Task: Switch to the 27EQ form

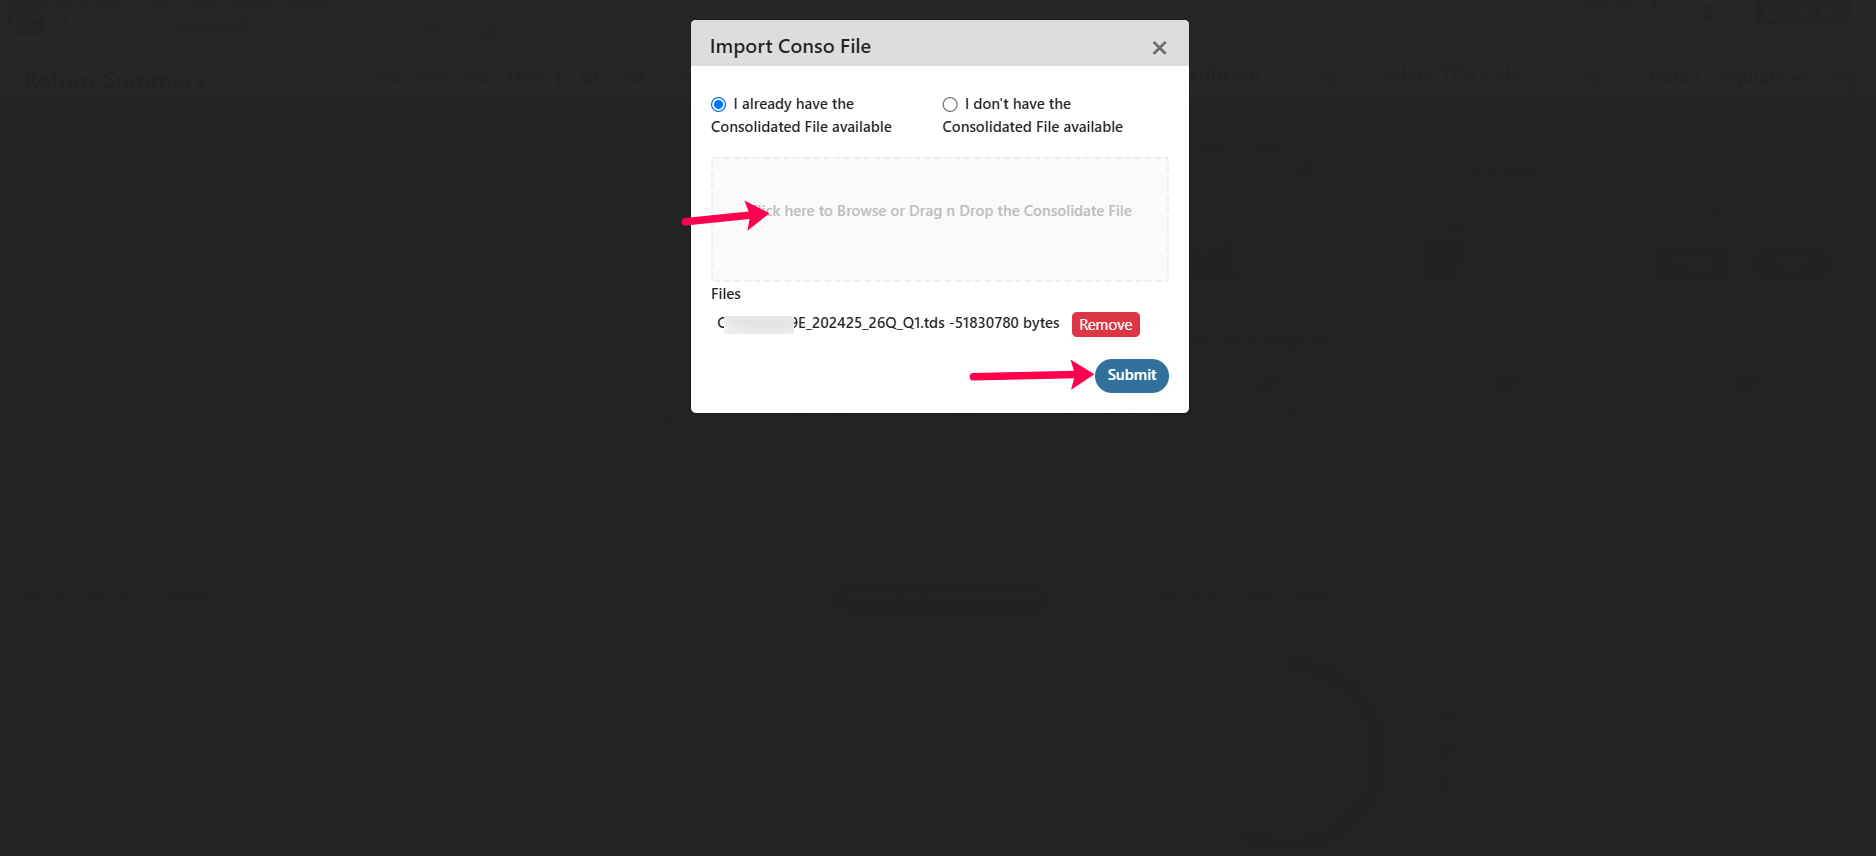Action: [x=522, y=77]
